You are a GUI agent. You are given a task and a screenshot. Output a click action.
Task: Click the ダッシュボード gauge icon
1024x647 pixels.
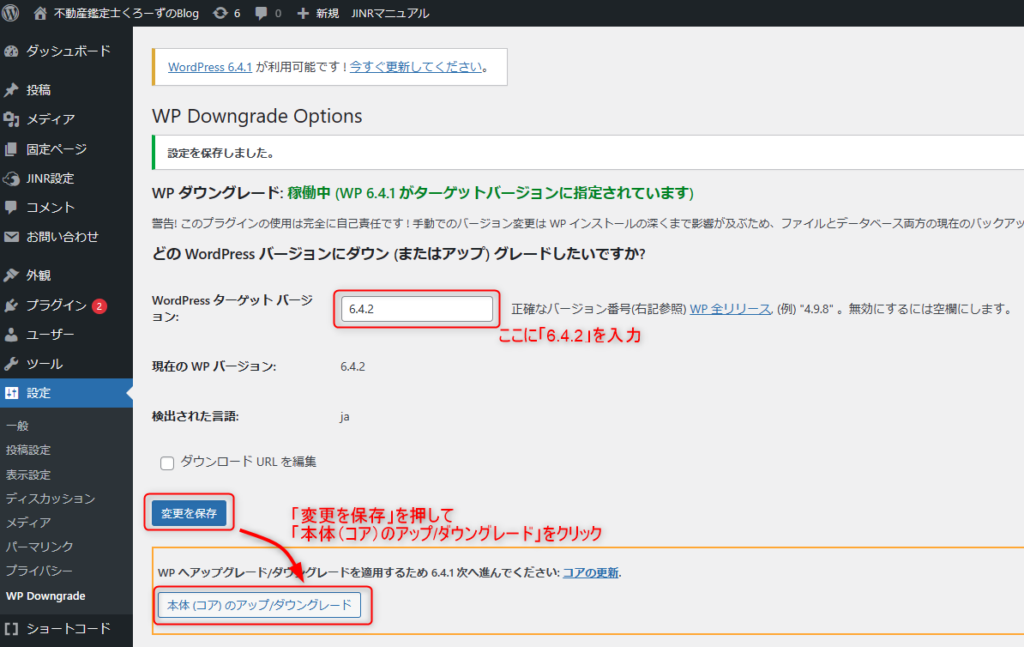pos(11,52)
